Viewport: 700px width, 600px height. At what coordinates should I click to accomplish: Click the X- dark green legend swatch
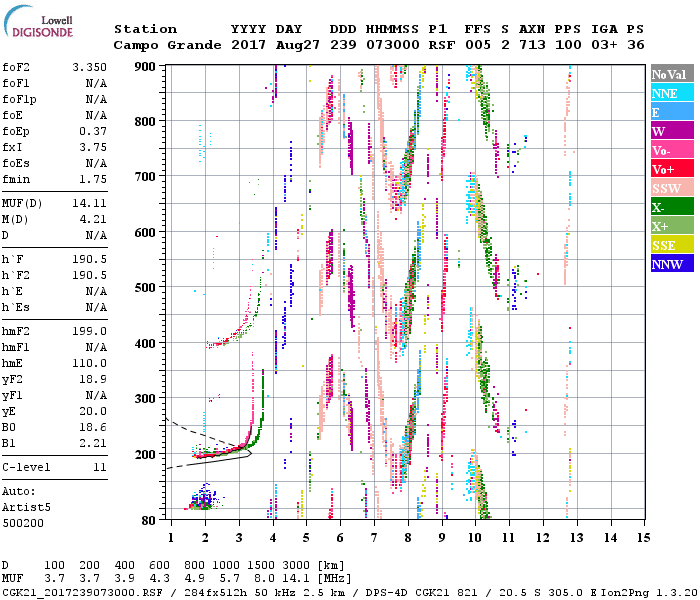[672, 206]
